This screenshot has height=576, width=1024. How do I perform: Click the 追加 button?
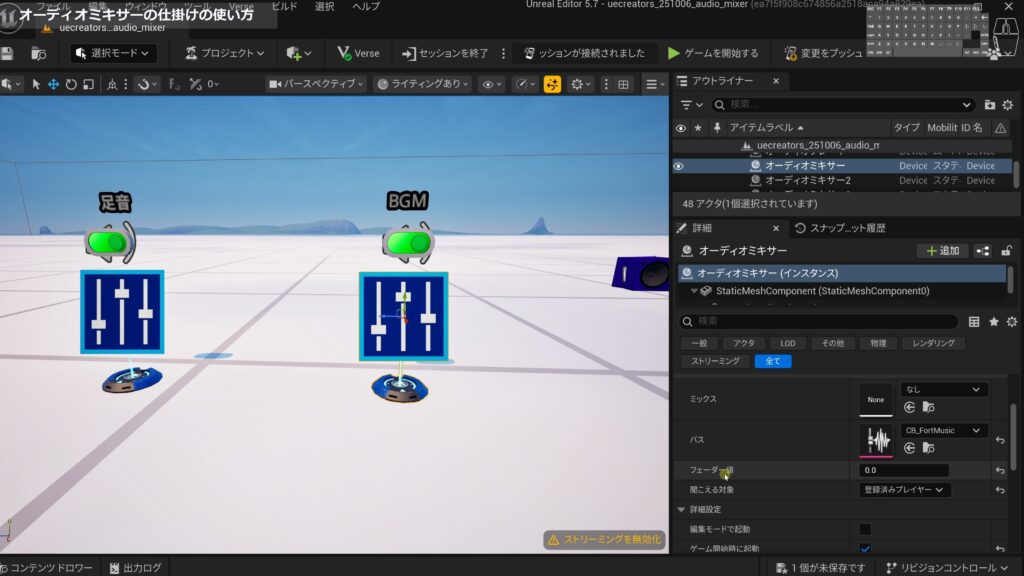(942, 251)
